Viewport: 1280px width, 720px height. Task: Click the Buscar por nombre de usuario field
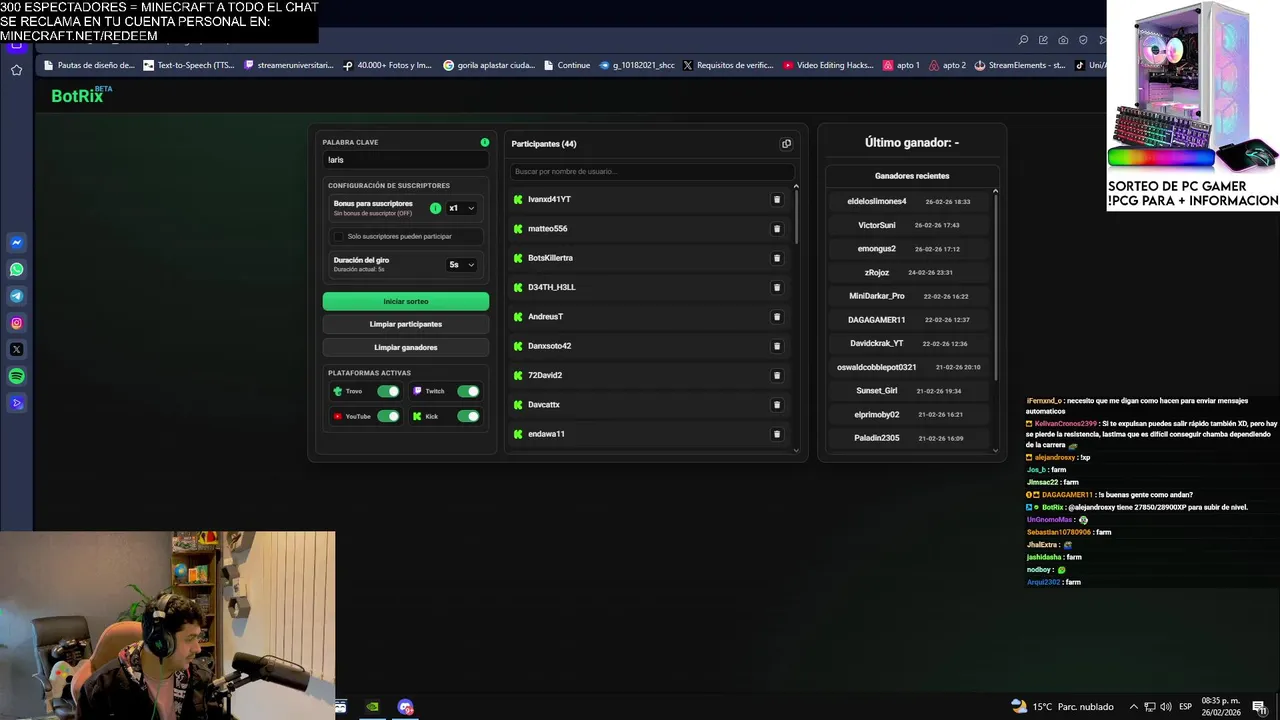(652, 172)
